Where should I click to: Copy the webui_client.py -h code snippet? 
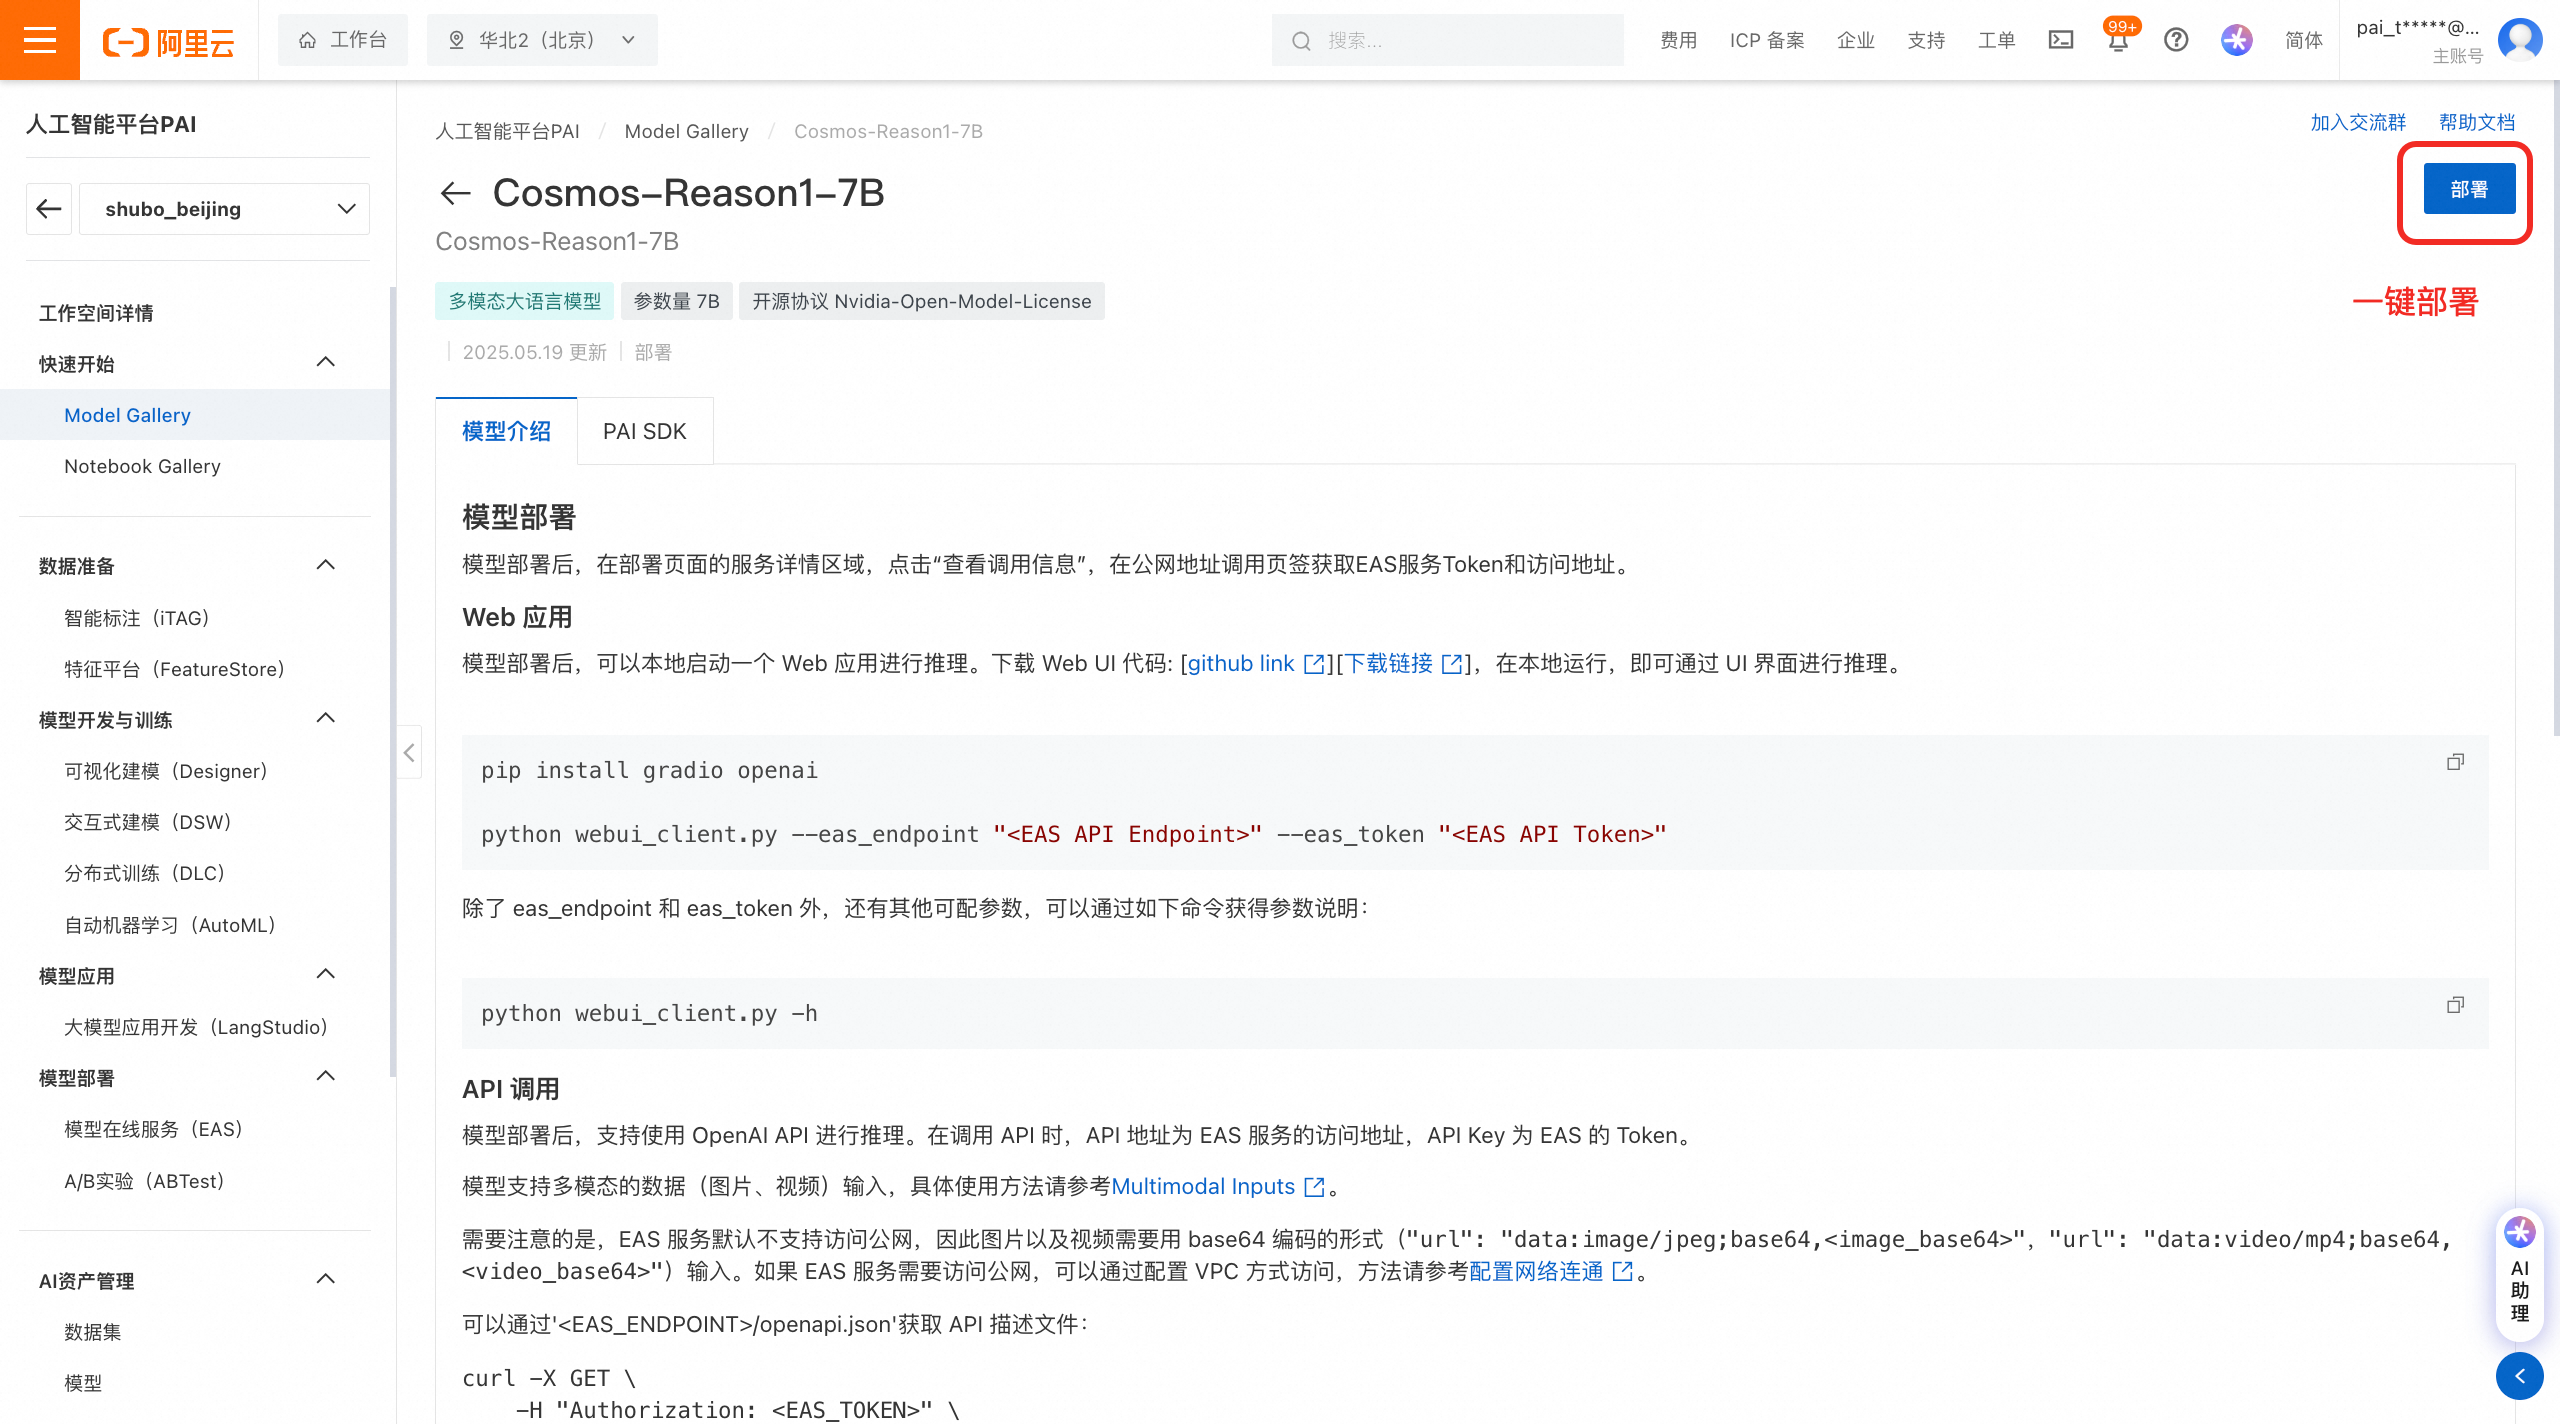coord(2456,1004)
